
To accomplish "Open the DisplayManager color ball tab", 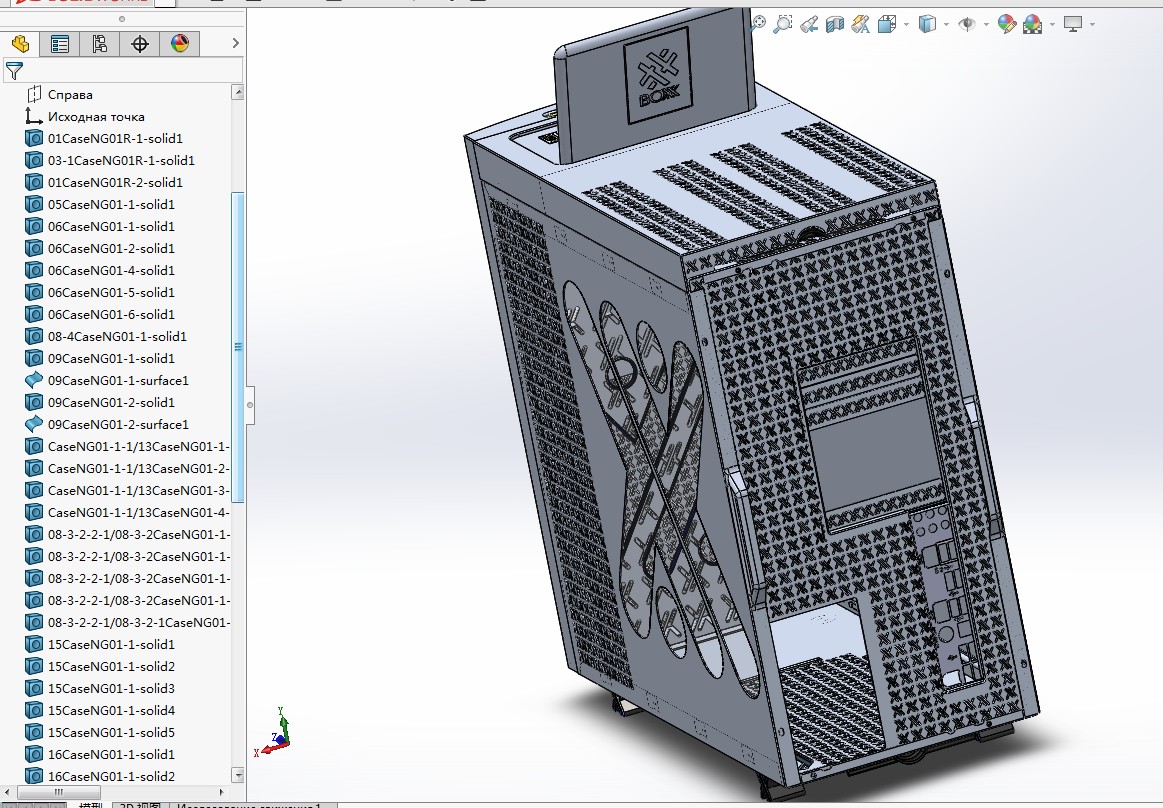I will coord(179,44).
